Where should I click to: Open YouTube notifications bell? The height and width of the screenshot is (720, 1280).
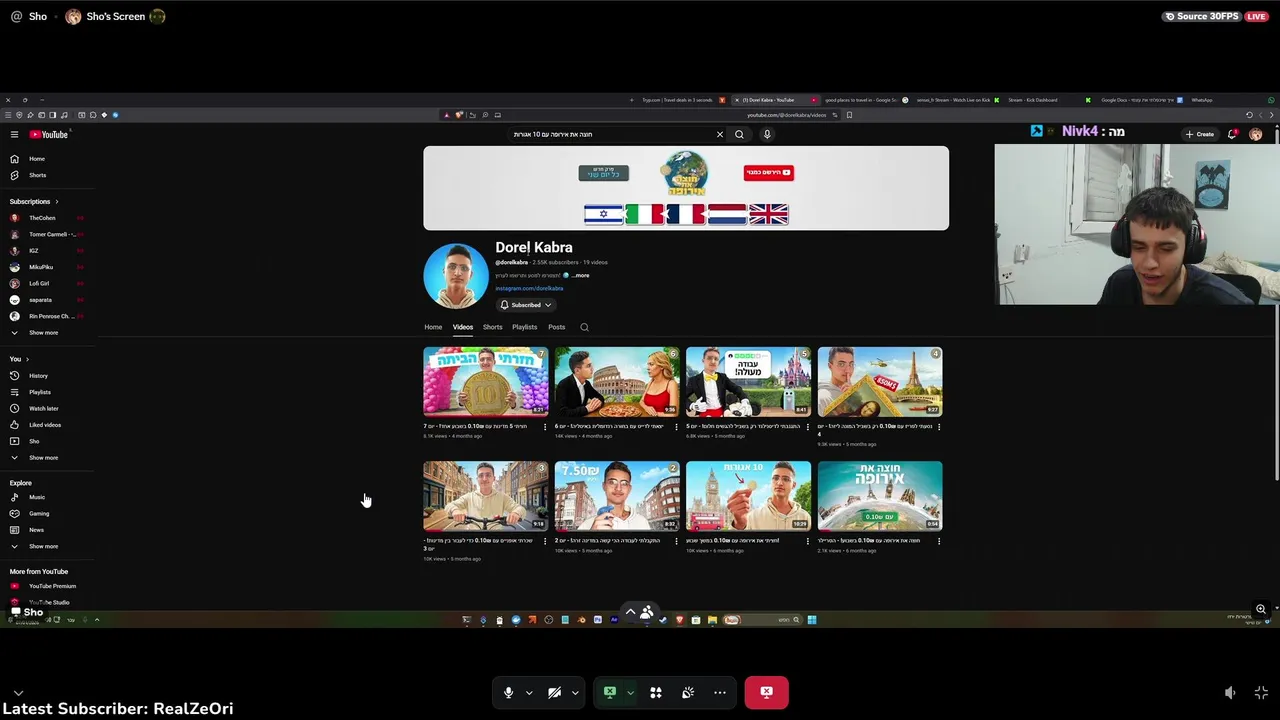(1232, 134)
